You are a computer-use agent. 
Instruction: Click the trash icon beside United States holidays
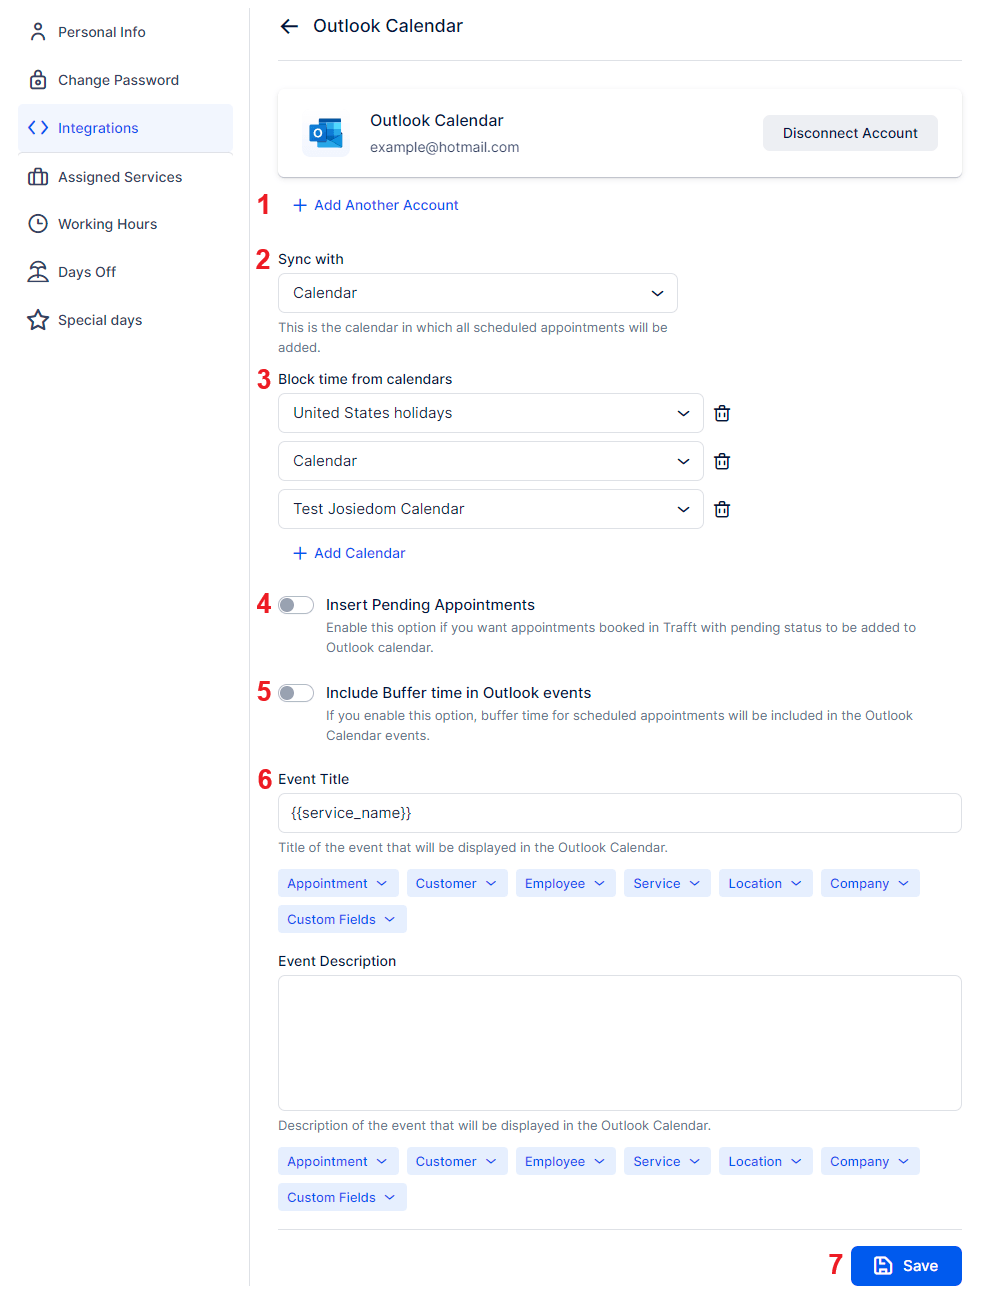[x=721, y=413]
